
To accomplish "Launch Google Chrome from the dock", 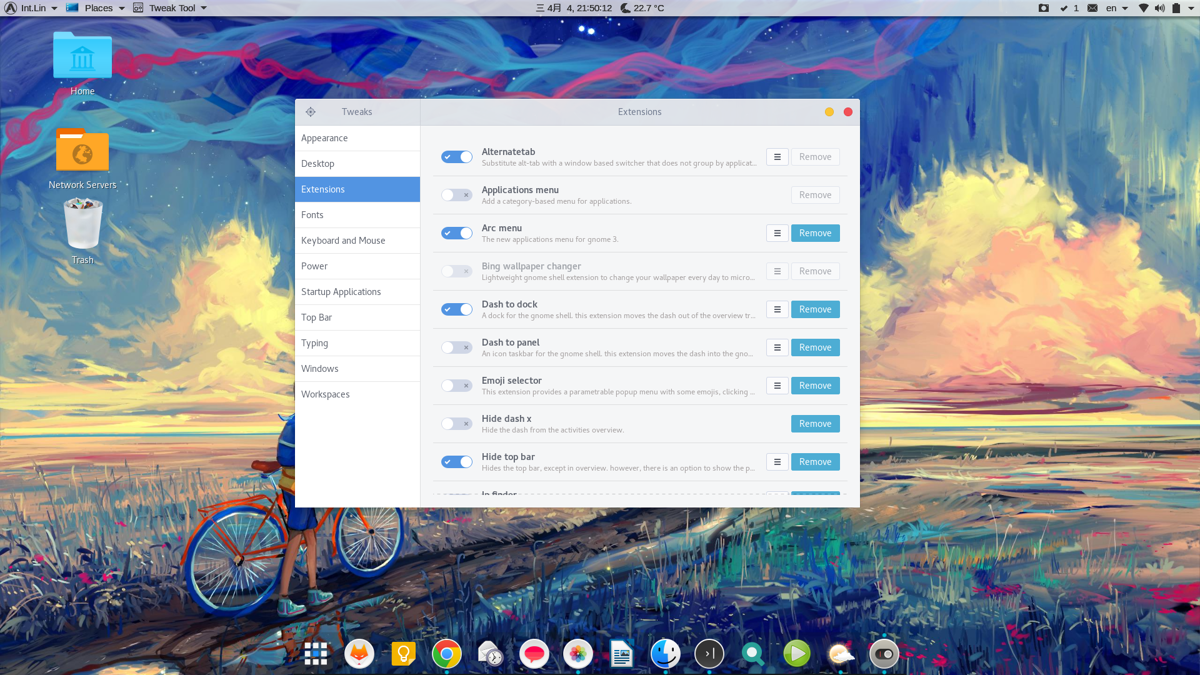I will point(447,654).
